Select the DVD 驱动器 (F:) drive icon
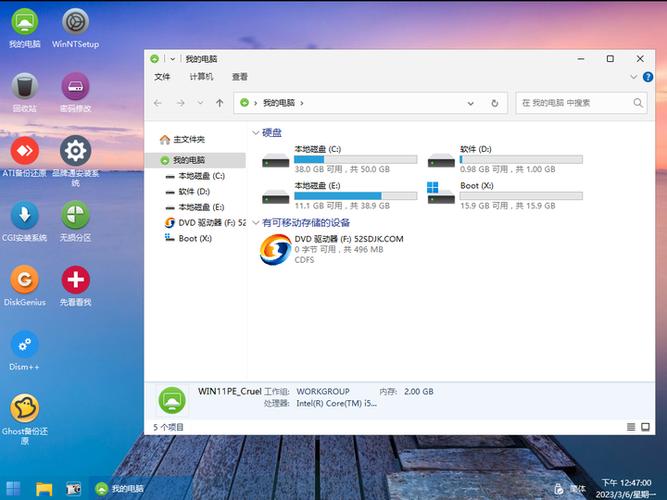 275,249
